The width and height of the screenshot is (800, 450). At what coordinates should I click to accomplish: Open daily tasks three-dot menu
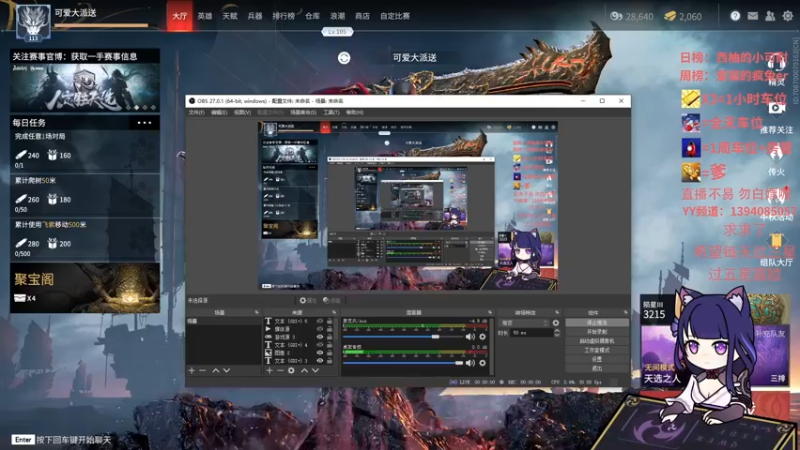click(x=144, y=122)
